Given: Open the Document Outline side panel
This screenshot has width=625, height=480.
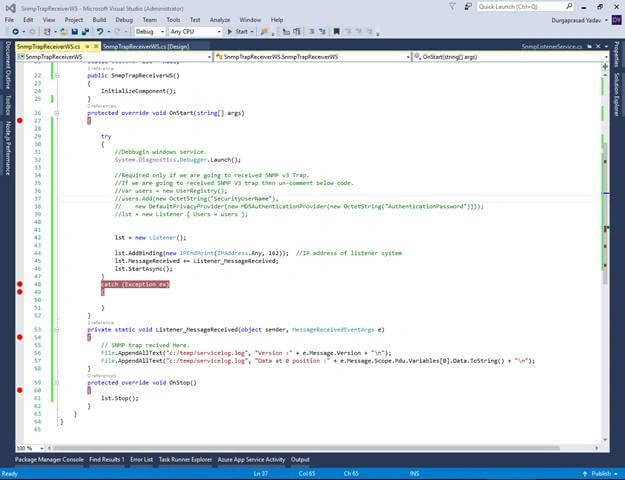Looking at the screenshot, I should coord(8,65).
